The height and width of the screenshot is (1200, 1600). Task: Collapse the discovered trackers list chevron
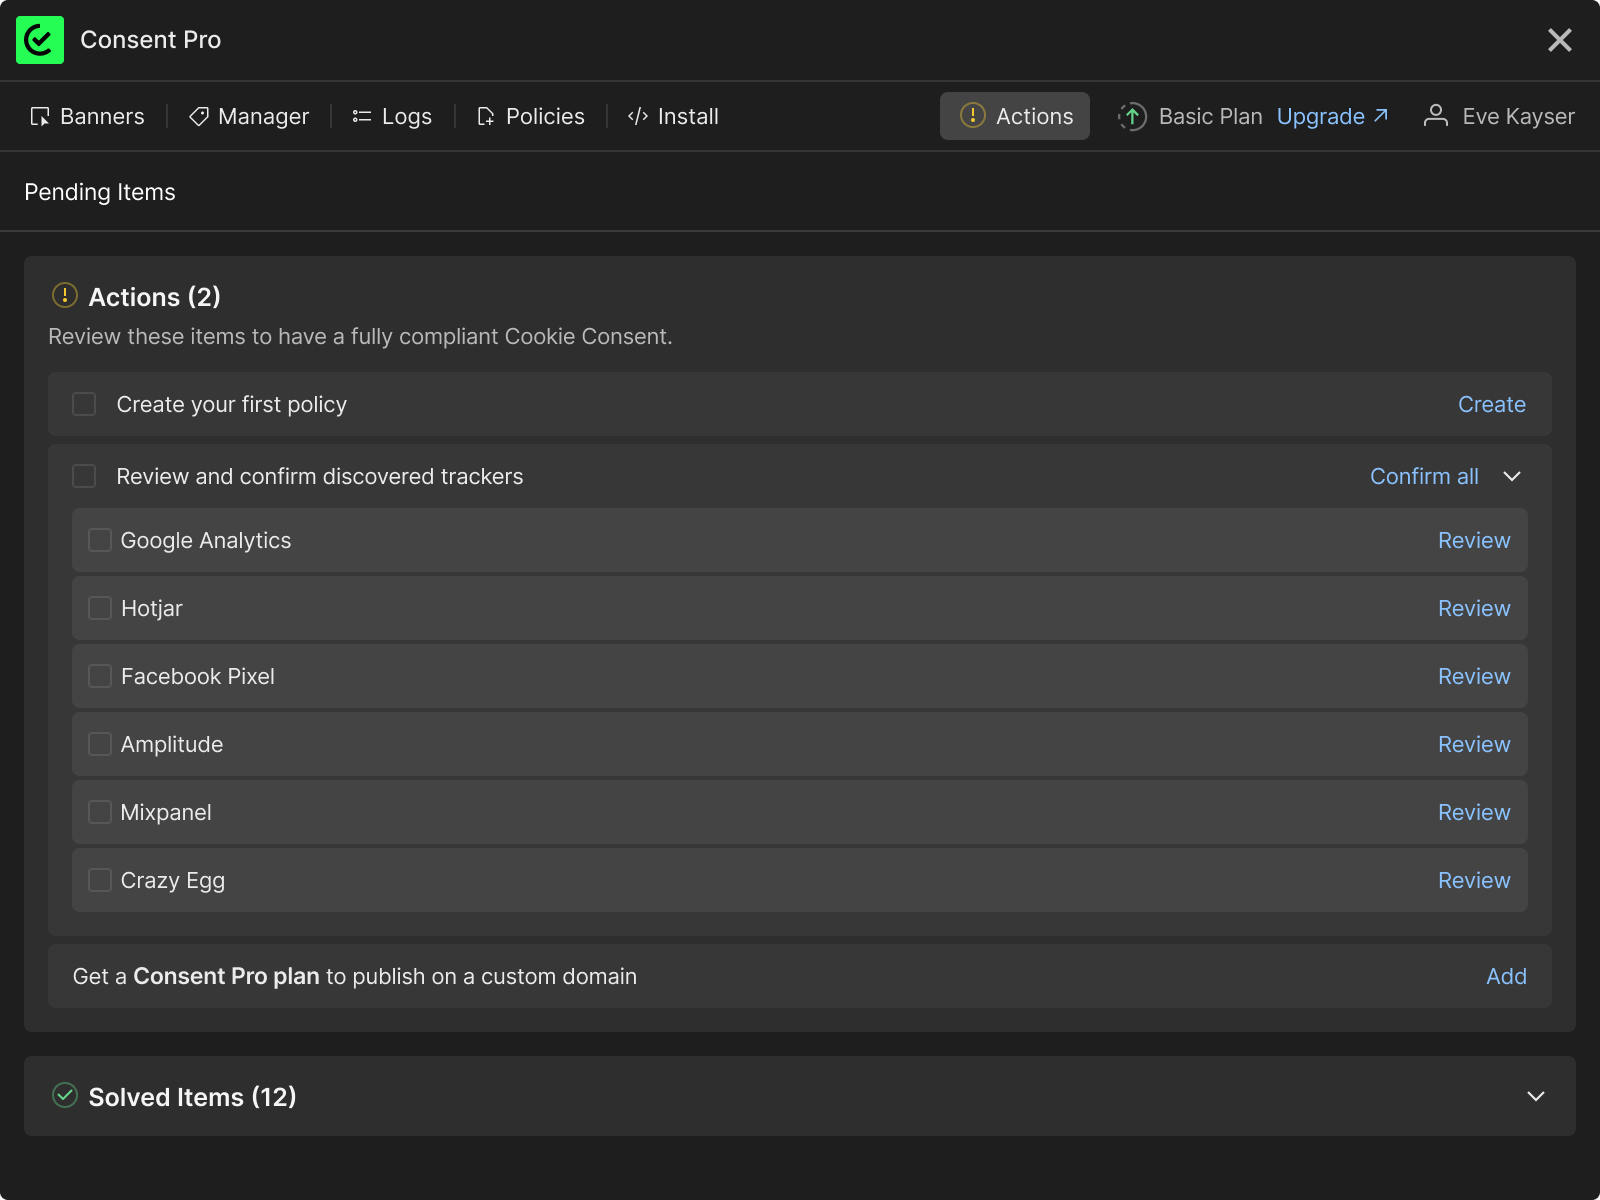pos(1512,476)
